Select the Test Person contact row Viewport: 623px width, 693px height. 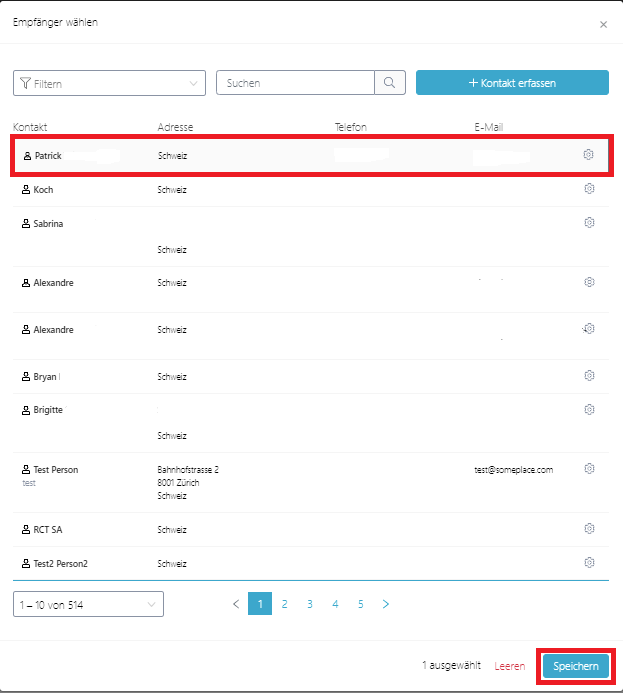(x=300, y=481)
